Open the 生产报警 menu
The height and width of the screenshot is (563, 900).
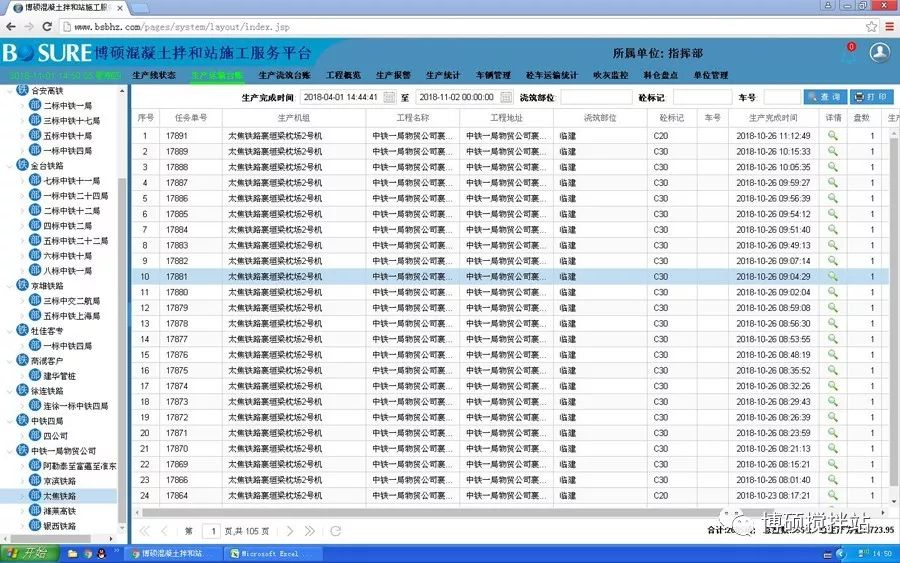(x=393, y=75)
